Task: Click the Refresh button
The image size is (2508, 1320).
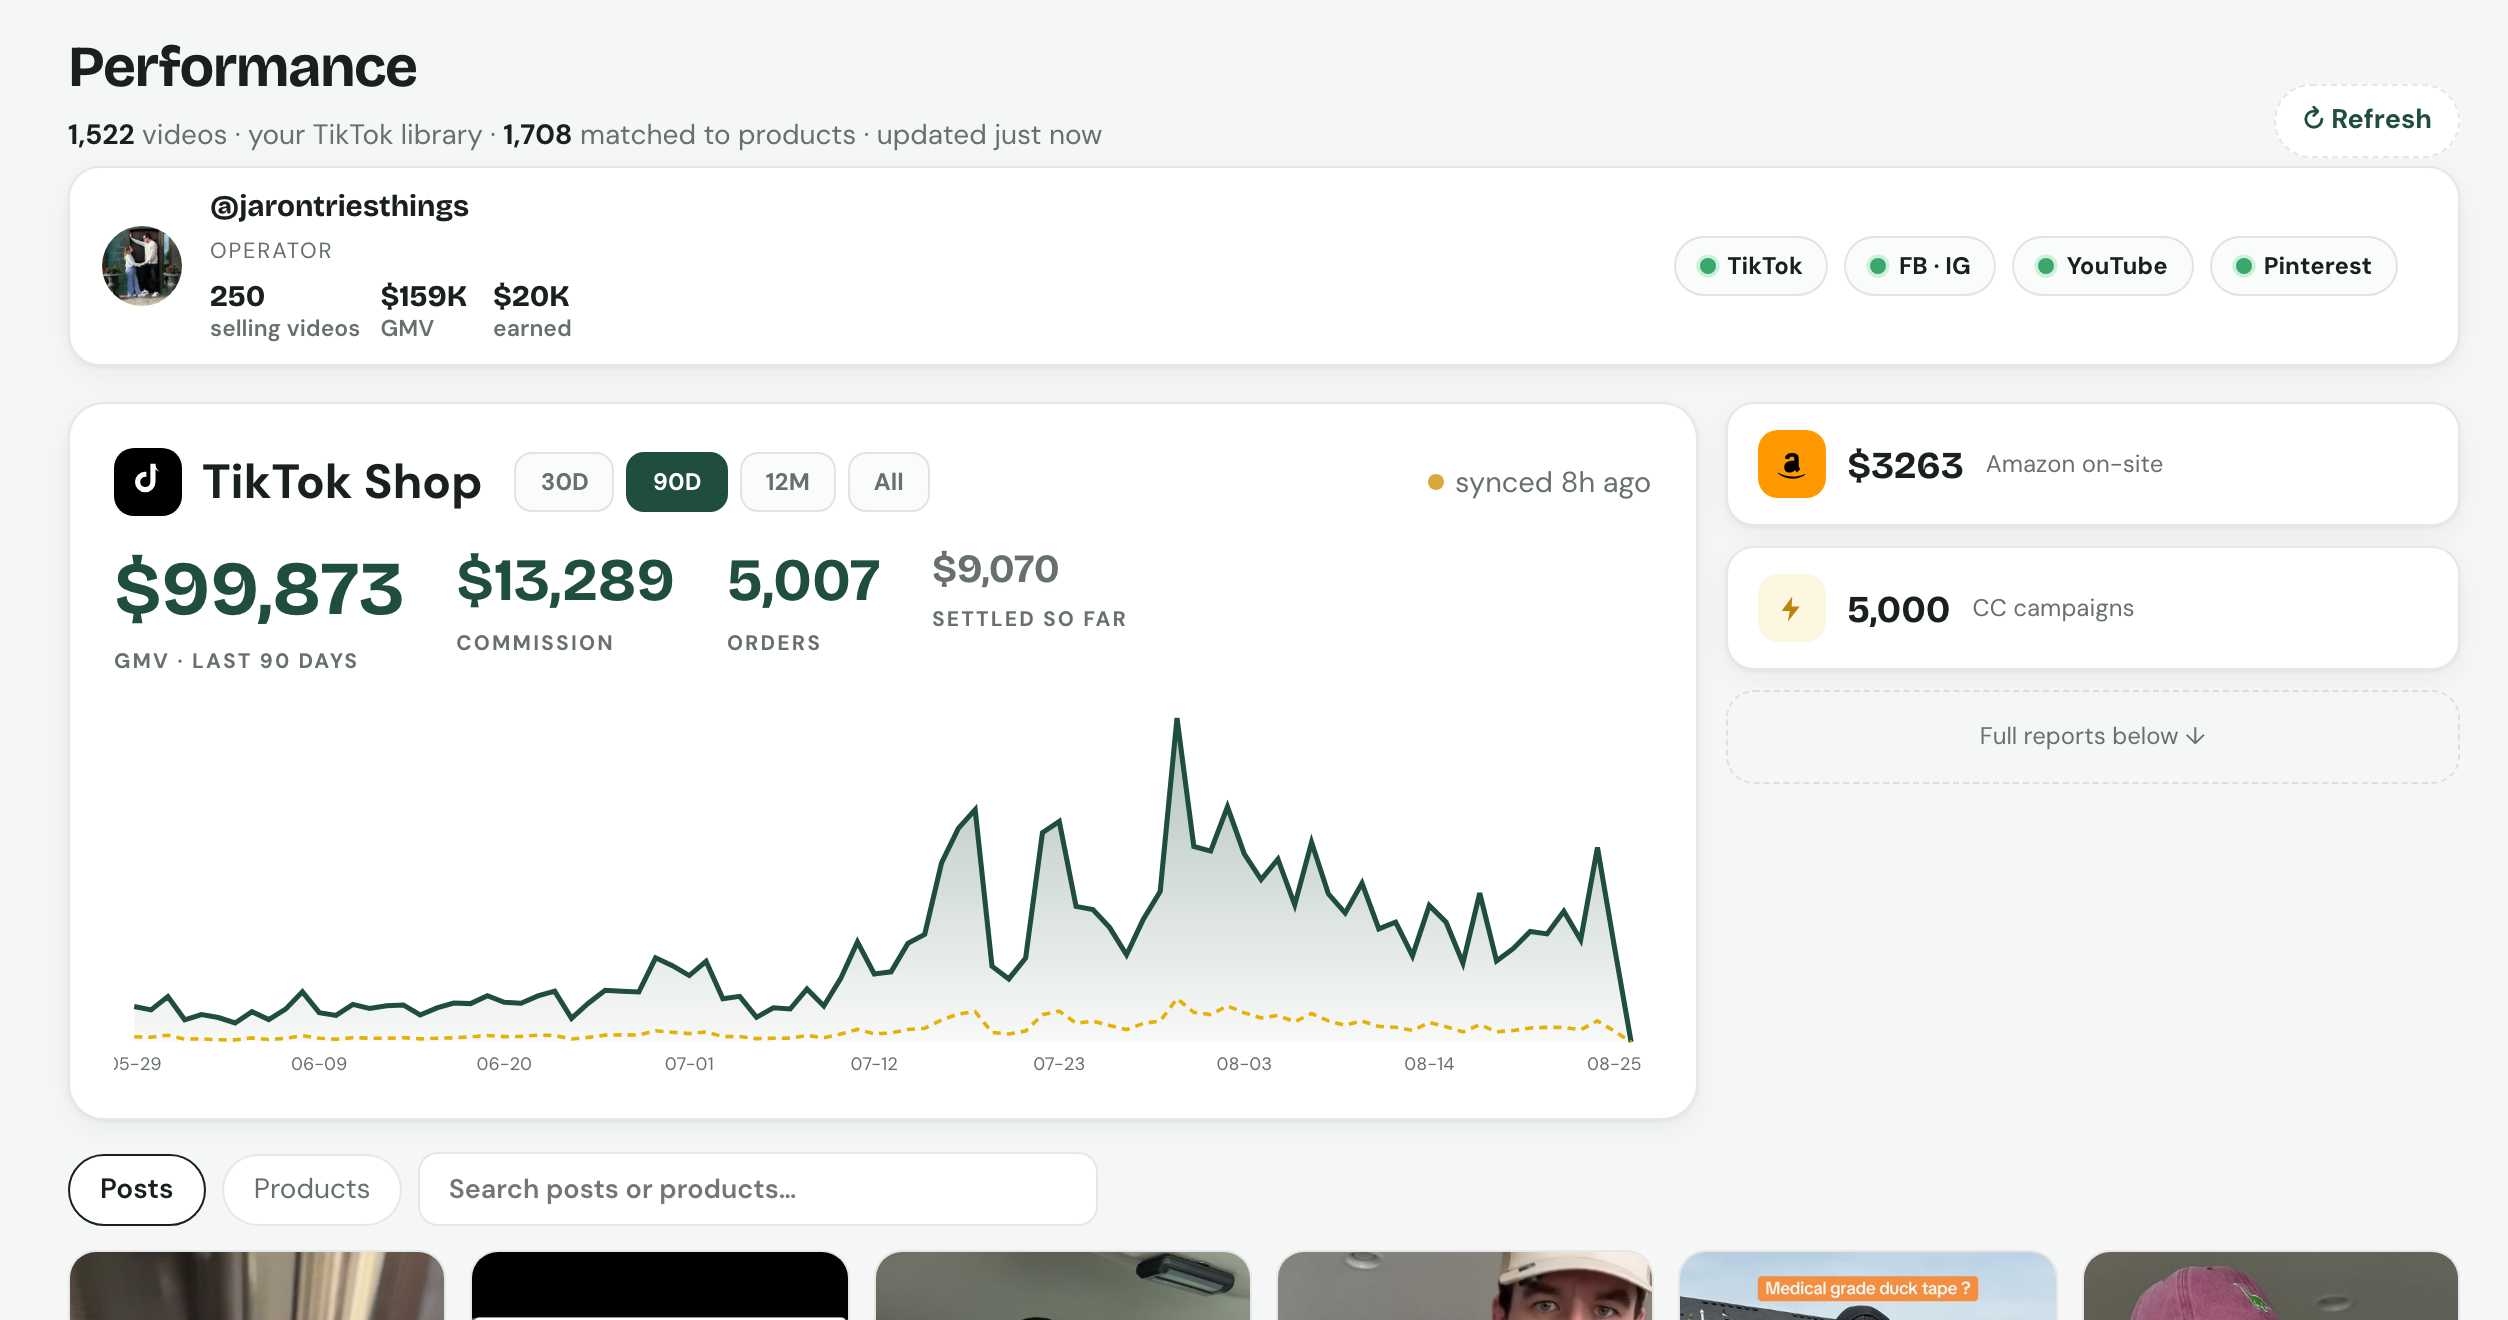Action: pyautogui.click(x=2366, y=120)
